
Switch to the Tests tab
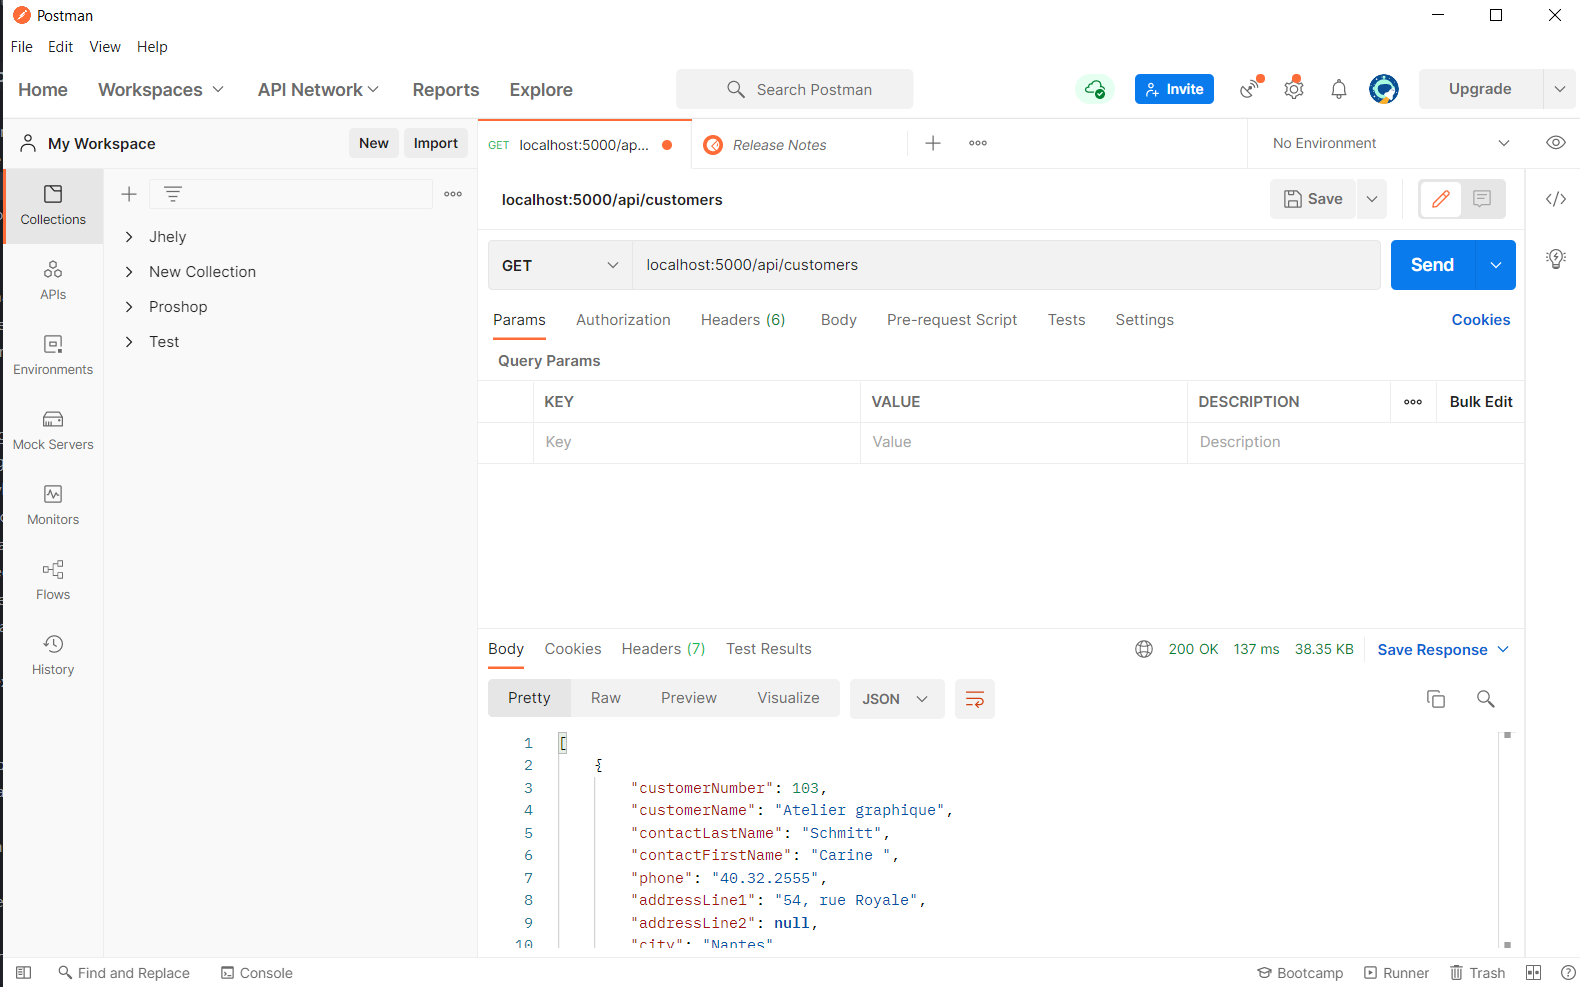coord(1066,320)
